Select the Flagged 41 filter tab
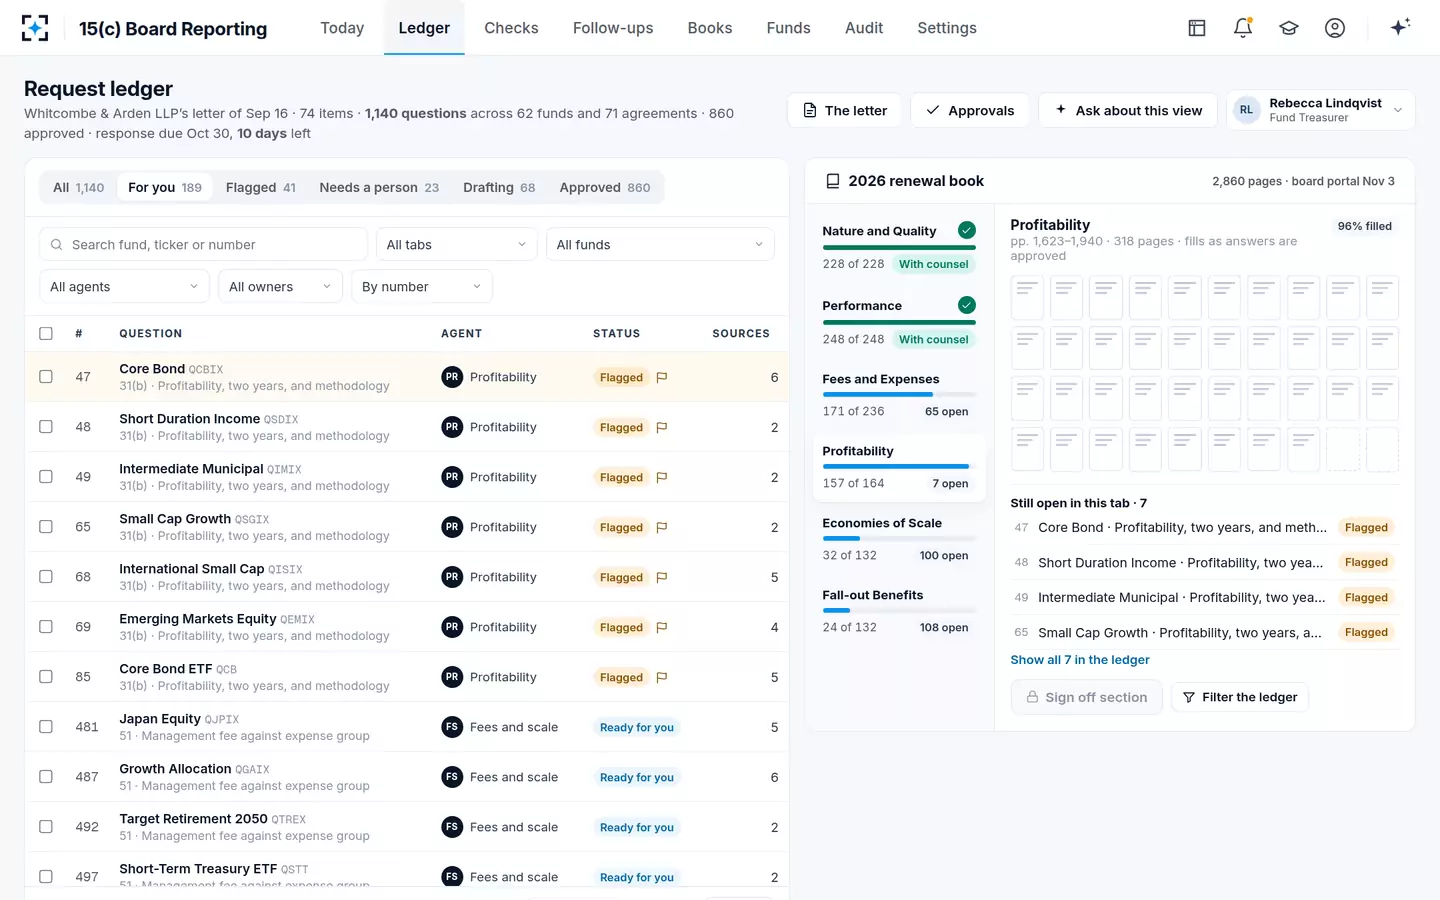This screenshot has width=1440, height=900. pyautogui.click(x=260, y=187)
